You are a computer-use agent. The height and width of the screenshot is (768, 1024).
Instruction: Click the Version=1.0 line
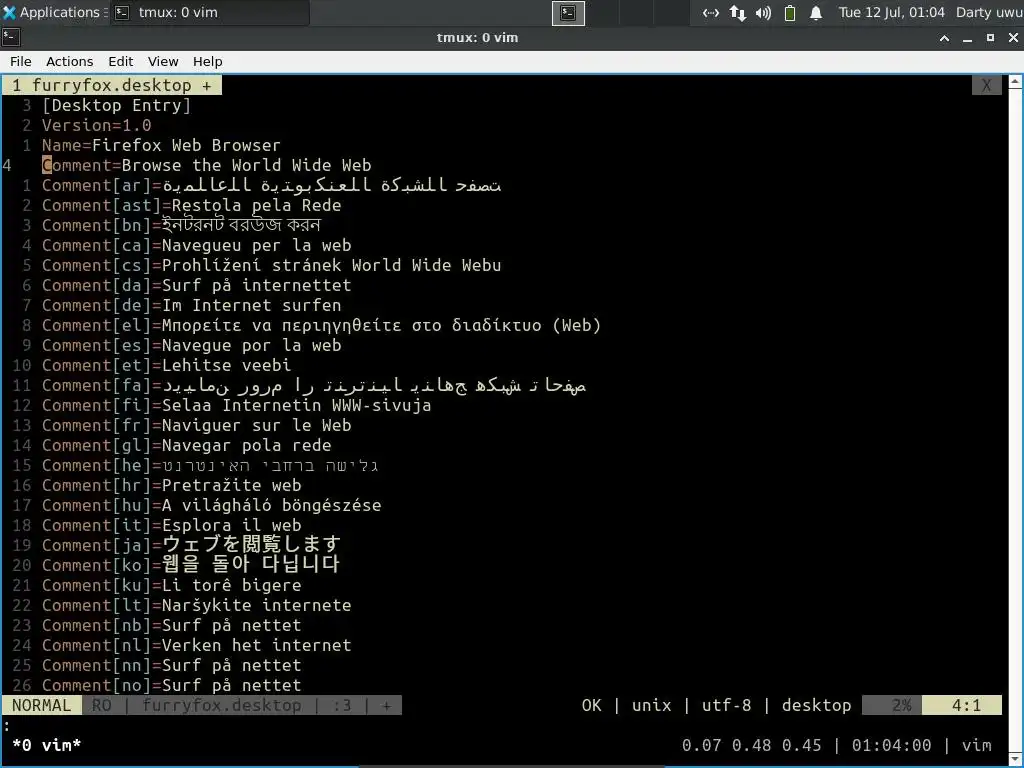[x=97, y=125]
